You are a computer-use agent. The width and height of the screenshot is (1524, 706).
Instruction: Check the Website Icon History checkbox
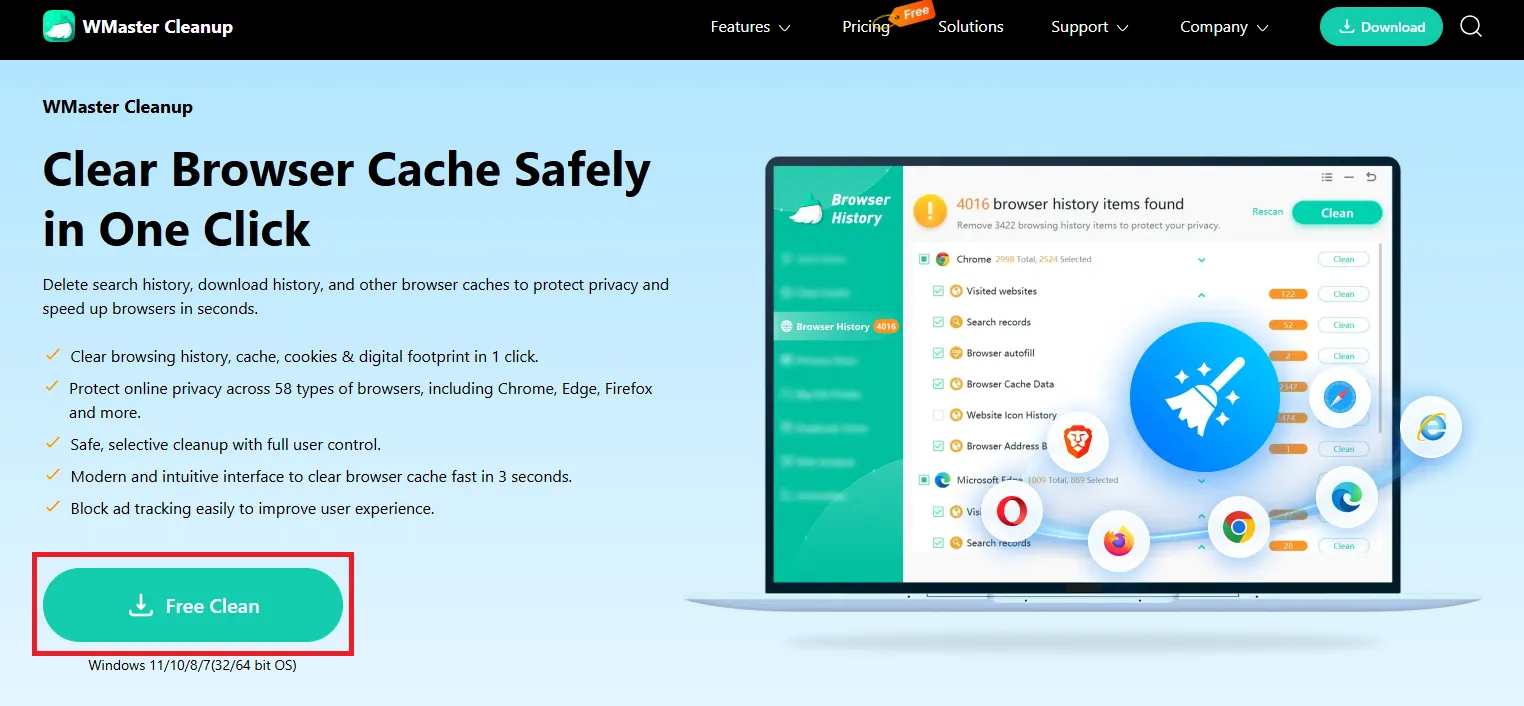click(938, 415)
